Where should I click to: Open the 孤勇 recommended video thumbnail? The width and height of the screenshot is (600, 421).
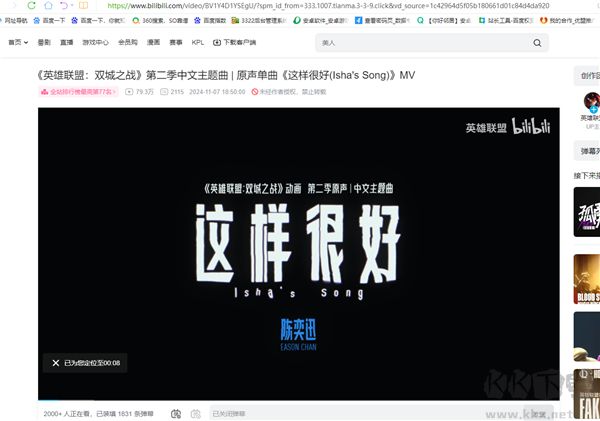587,212
